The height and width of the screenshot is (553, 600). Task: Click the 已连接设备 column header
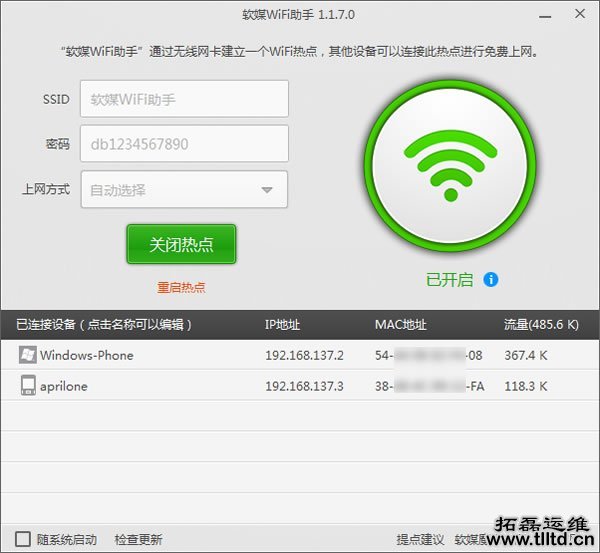tap(104, 325)
